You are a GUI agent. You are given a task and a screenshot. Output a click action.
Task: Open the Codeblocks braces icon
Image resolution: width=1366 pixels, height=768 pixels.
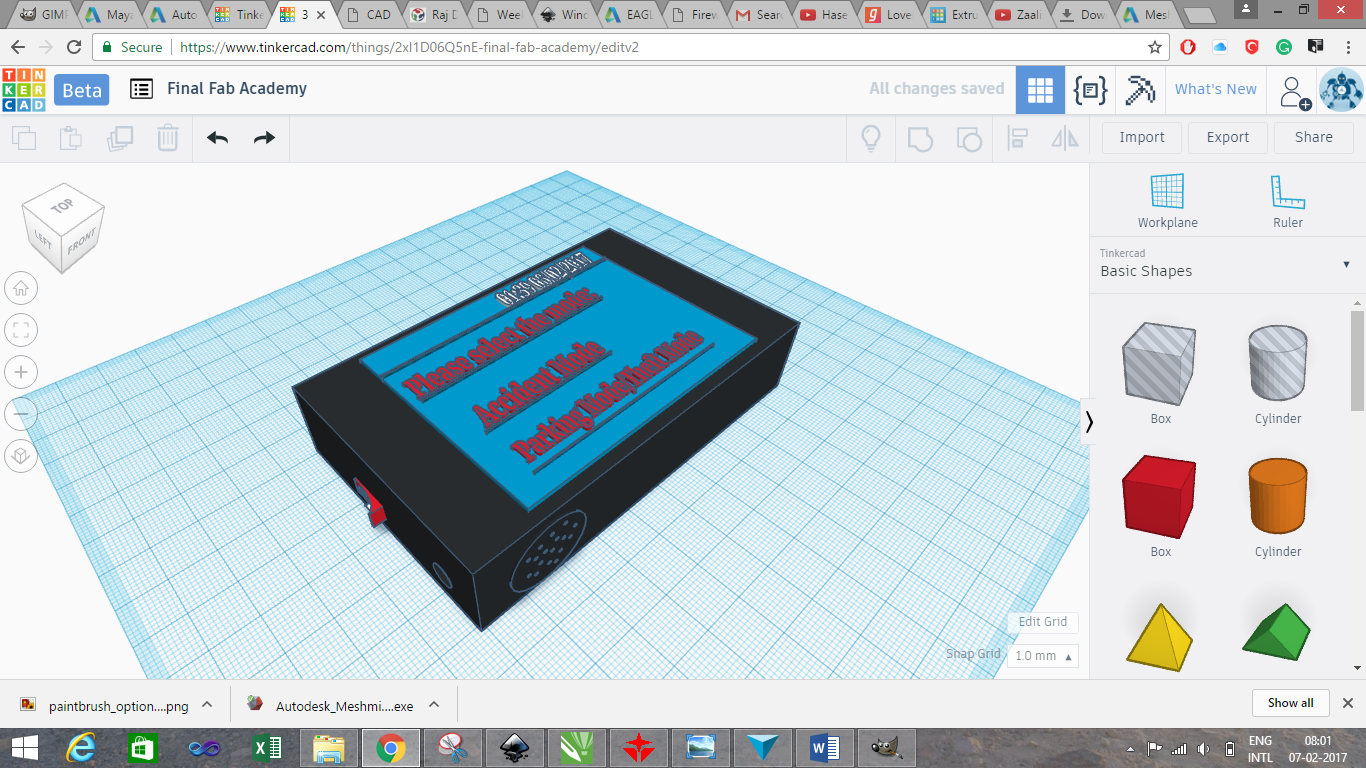1089,90
